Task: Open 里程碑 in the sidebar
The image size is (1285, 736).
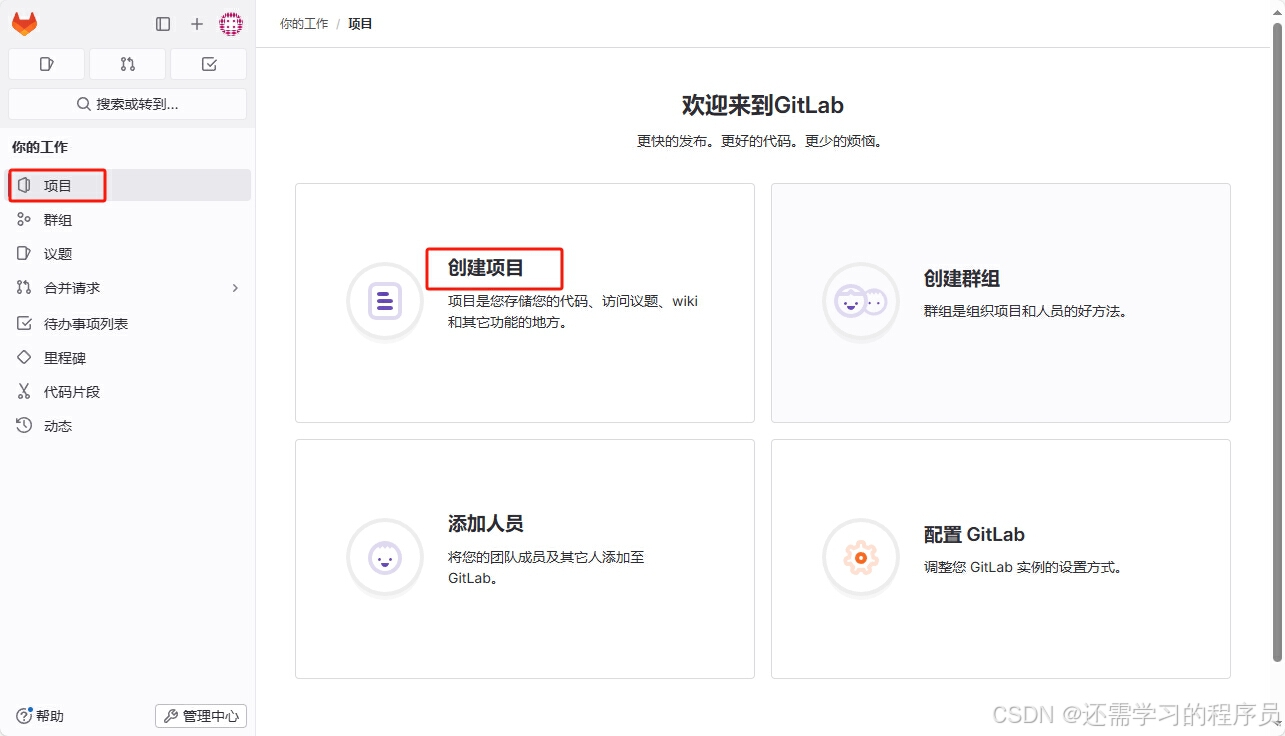Action: pyautogui.click(x=129, y=358)
